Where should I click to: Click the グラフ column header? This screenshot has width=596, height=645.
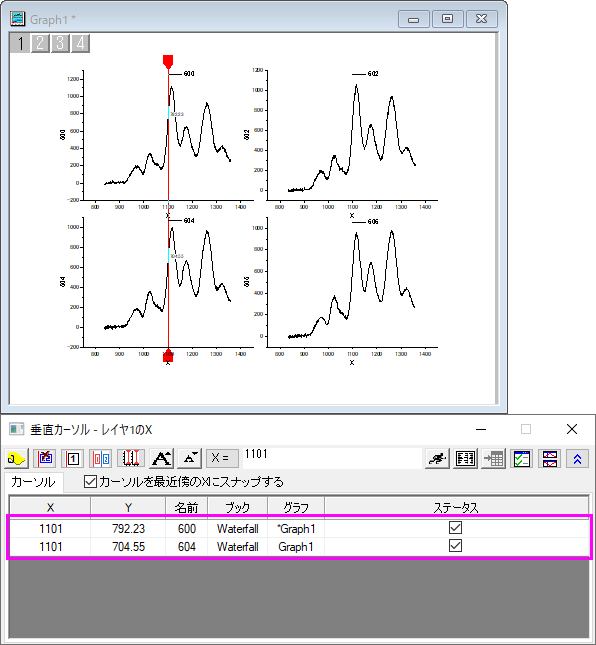(x=296, y=507)
